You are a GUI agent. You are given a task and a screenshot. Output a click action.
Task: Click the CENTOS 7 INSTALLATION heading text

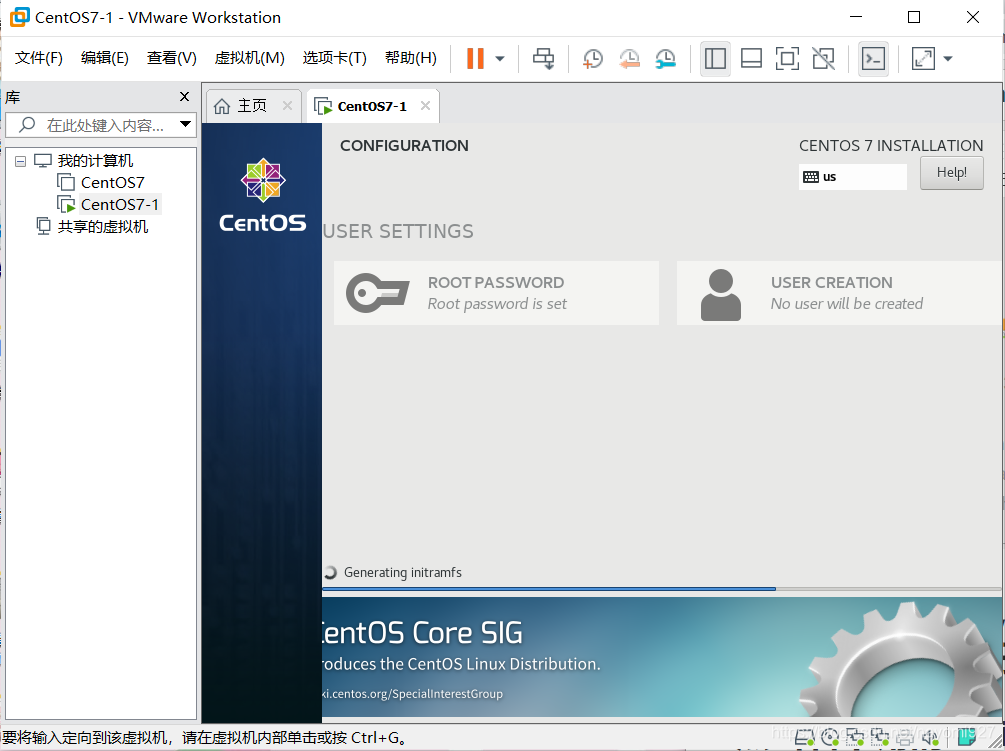891,145
